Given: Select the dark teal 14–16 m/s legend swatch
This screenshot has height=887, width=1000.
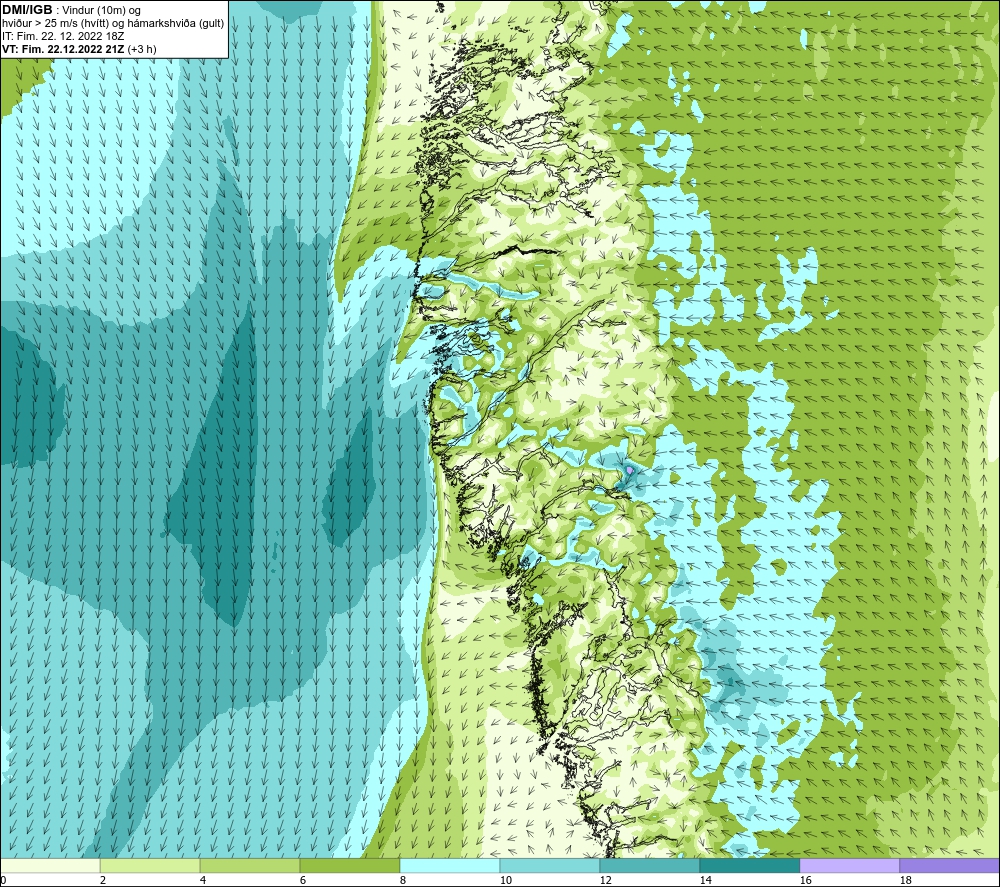Looking at the screenshot, I should pyautogui.click(x=749, y=865).
